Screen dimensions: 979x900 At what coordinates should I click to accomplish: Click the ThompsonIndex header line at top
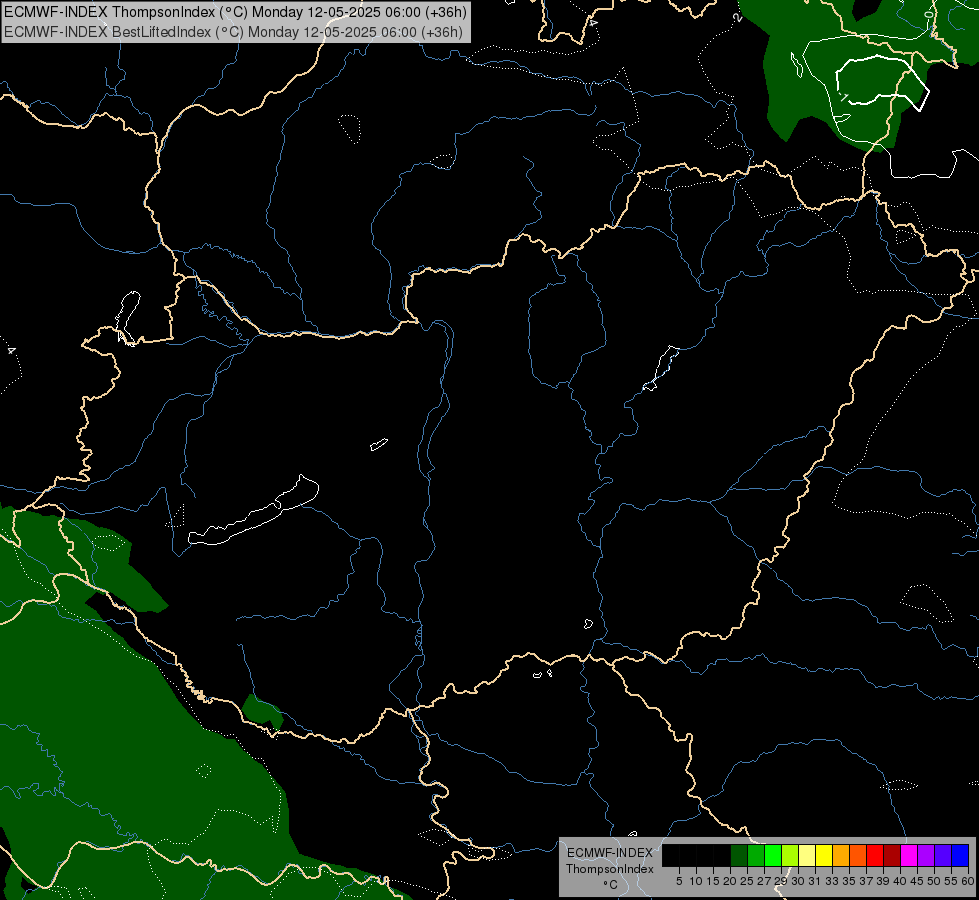pyautogui.click(x=235, y=12)
